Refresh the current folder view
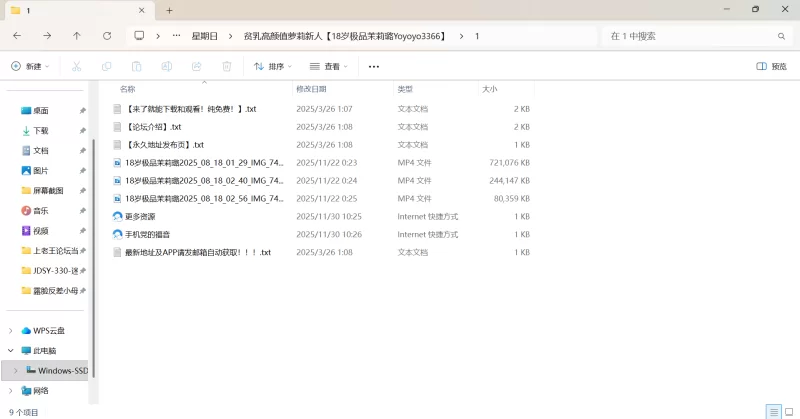 (107, 36)
